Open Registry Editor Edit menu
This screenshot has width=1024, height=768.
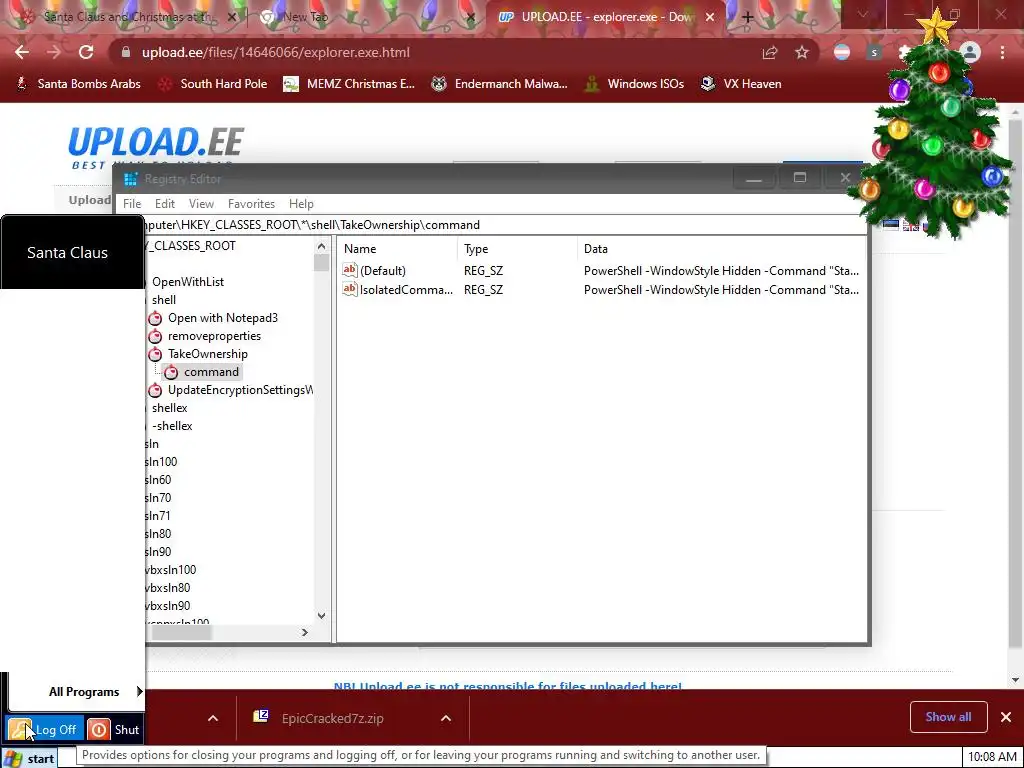click(165, 204)
